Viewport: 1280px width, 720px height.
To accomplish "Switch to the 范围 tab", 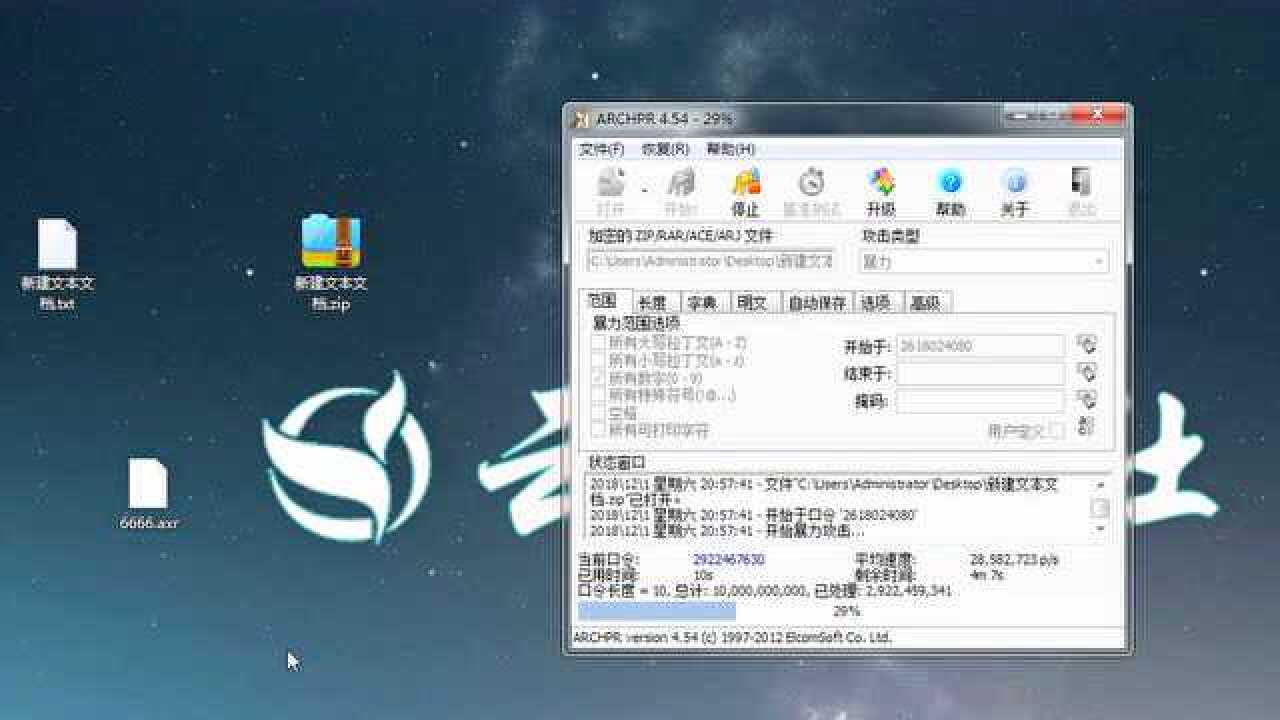I will coord(604,301).
